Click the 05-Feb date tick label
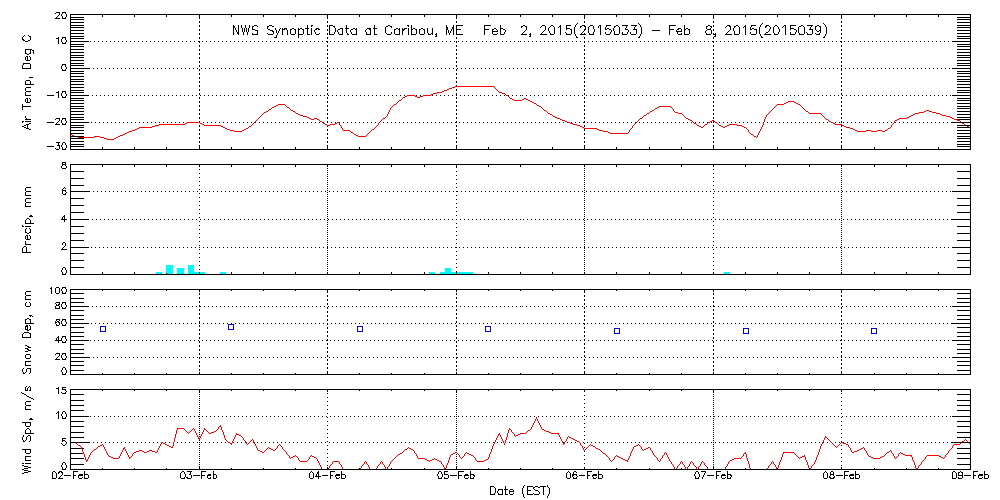 tap(457, 478)
